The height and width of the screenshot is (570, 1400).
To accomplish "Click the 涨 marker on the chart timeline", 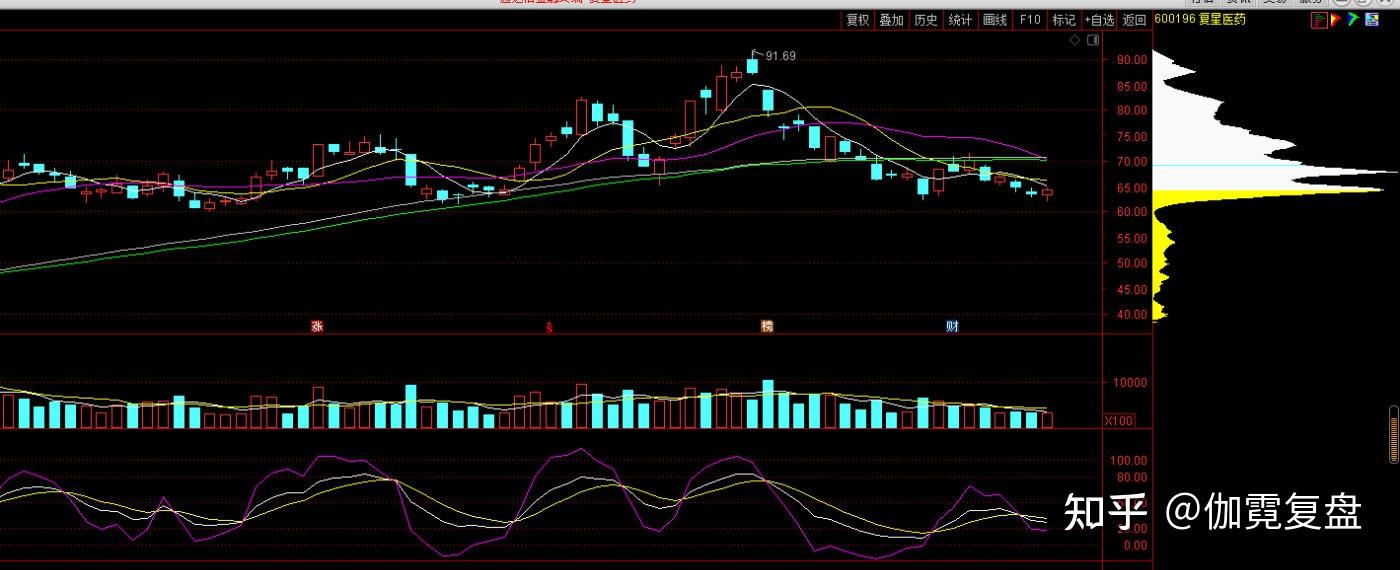I will (x=317, y=326).
